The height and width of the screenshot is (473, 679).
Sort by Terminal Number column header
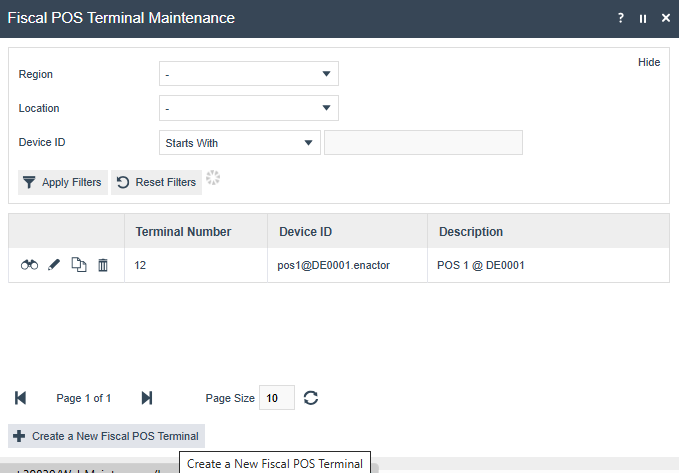coord(184,232)
